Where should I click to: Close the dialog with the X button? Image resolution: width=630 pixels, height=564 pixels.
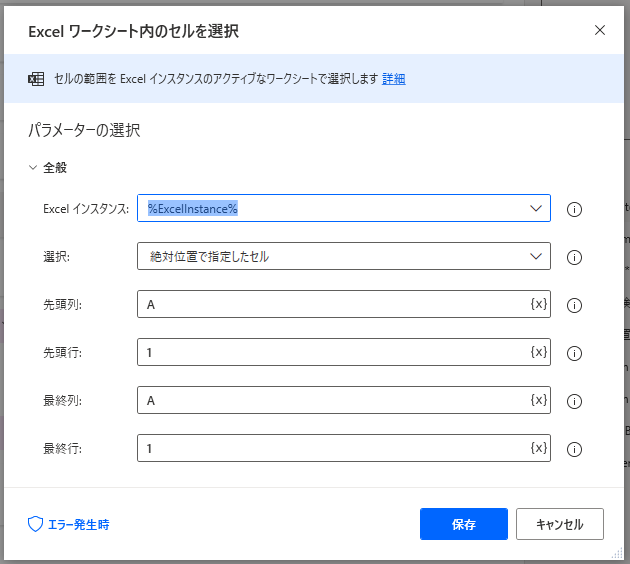click(x=600, y=30)
